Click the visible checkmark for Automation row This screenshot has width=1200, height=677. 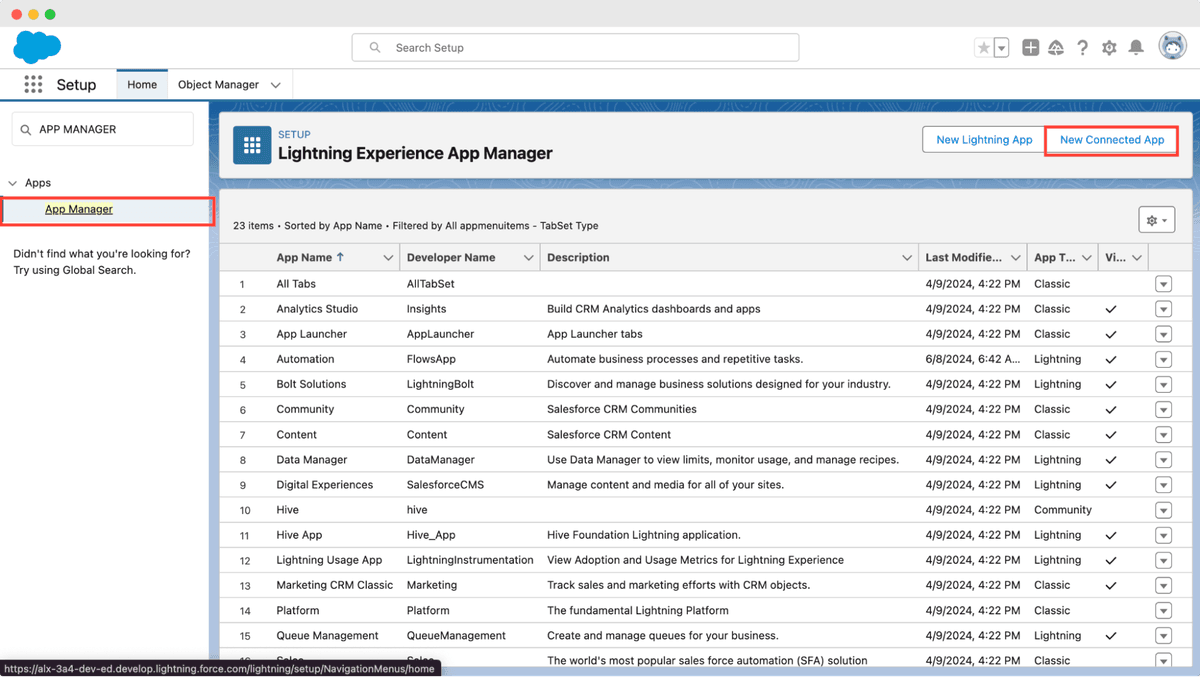coord(1111,359)
